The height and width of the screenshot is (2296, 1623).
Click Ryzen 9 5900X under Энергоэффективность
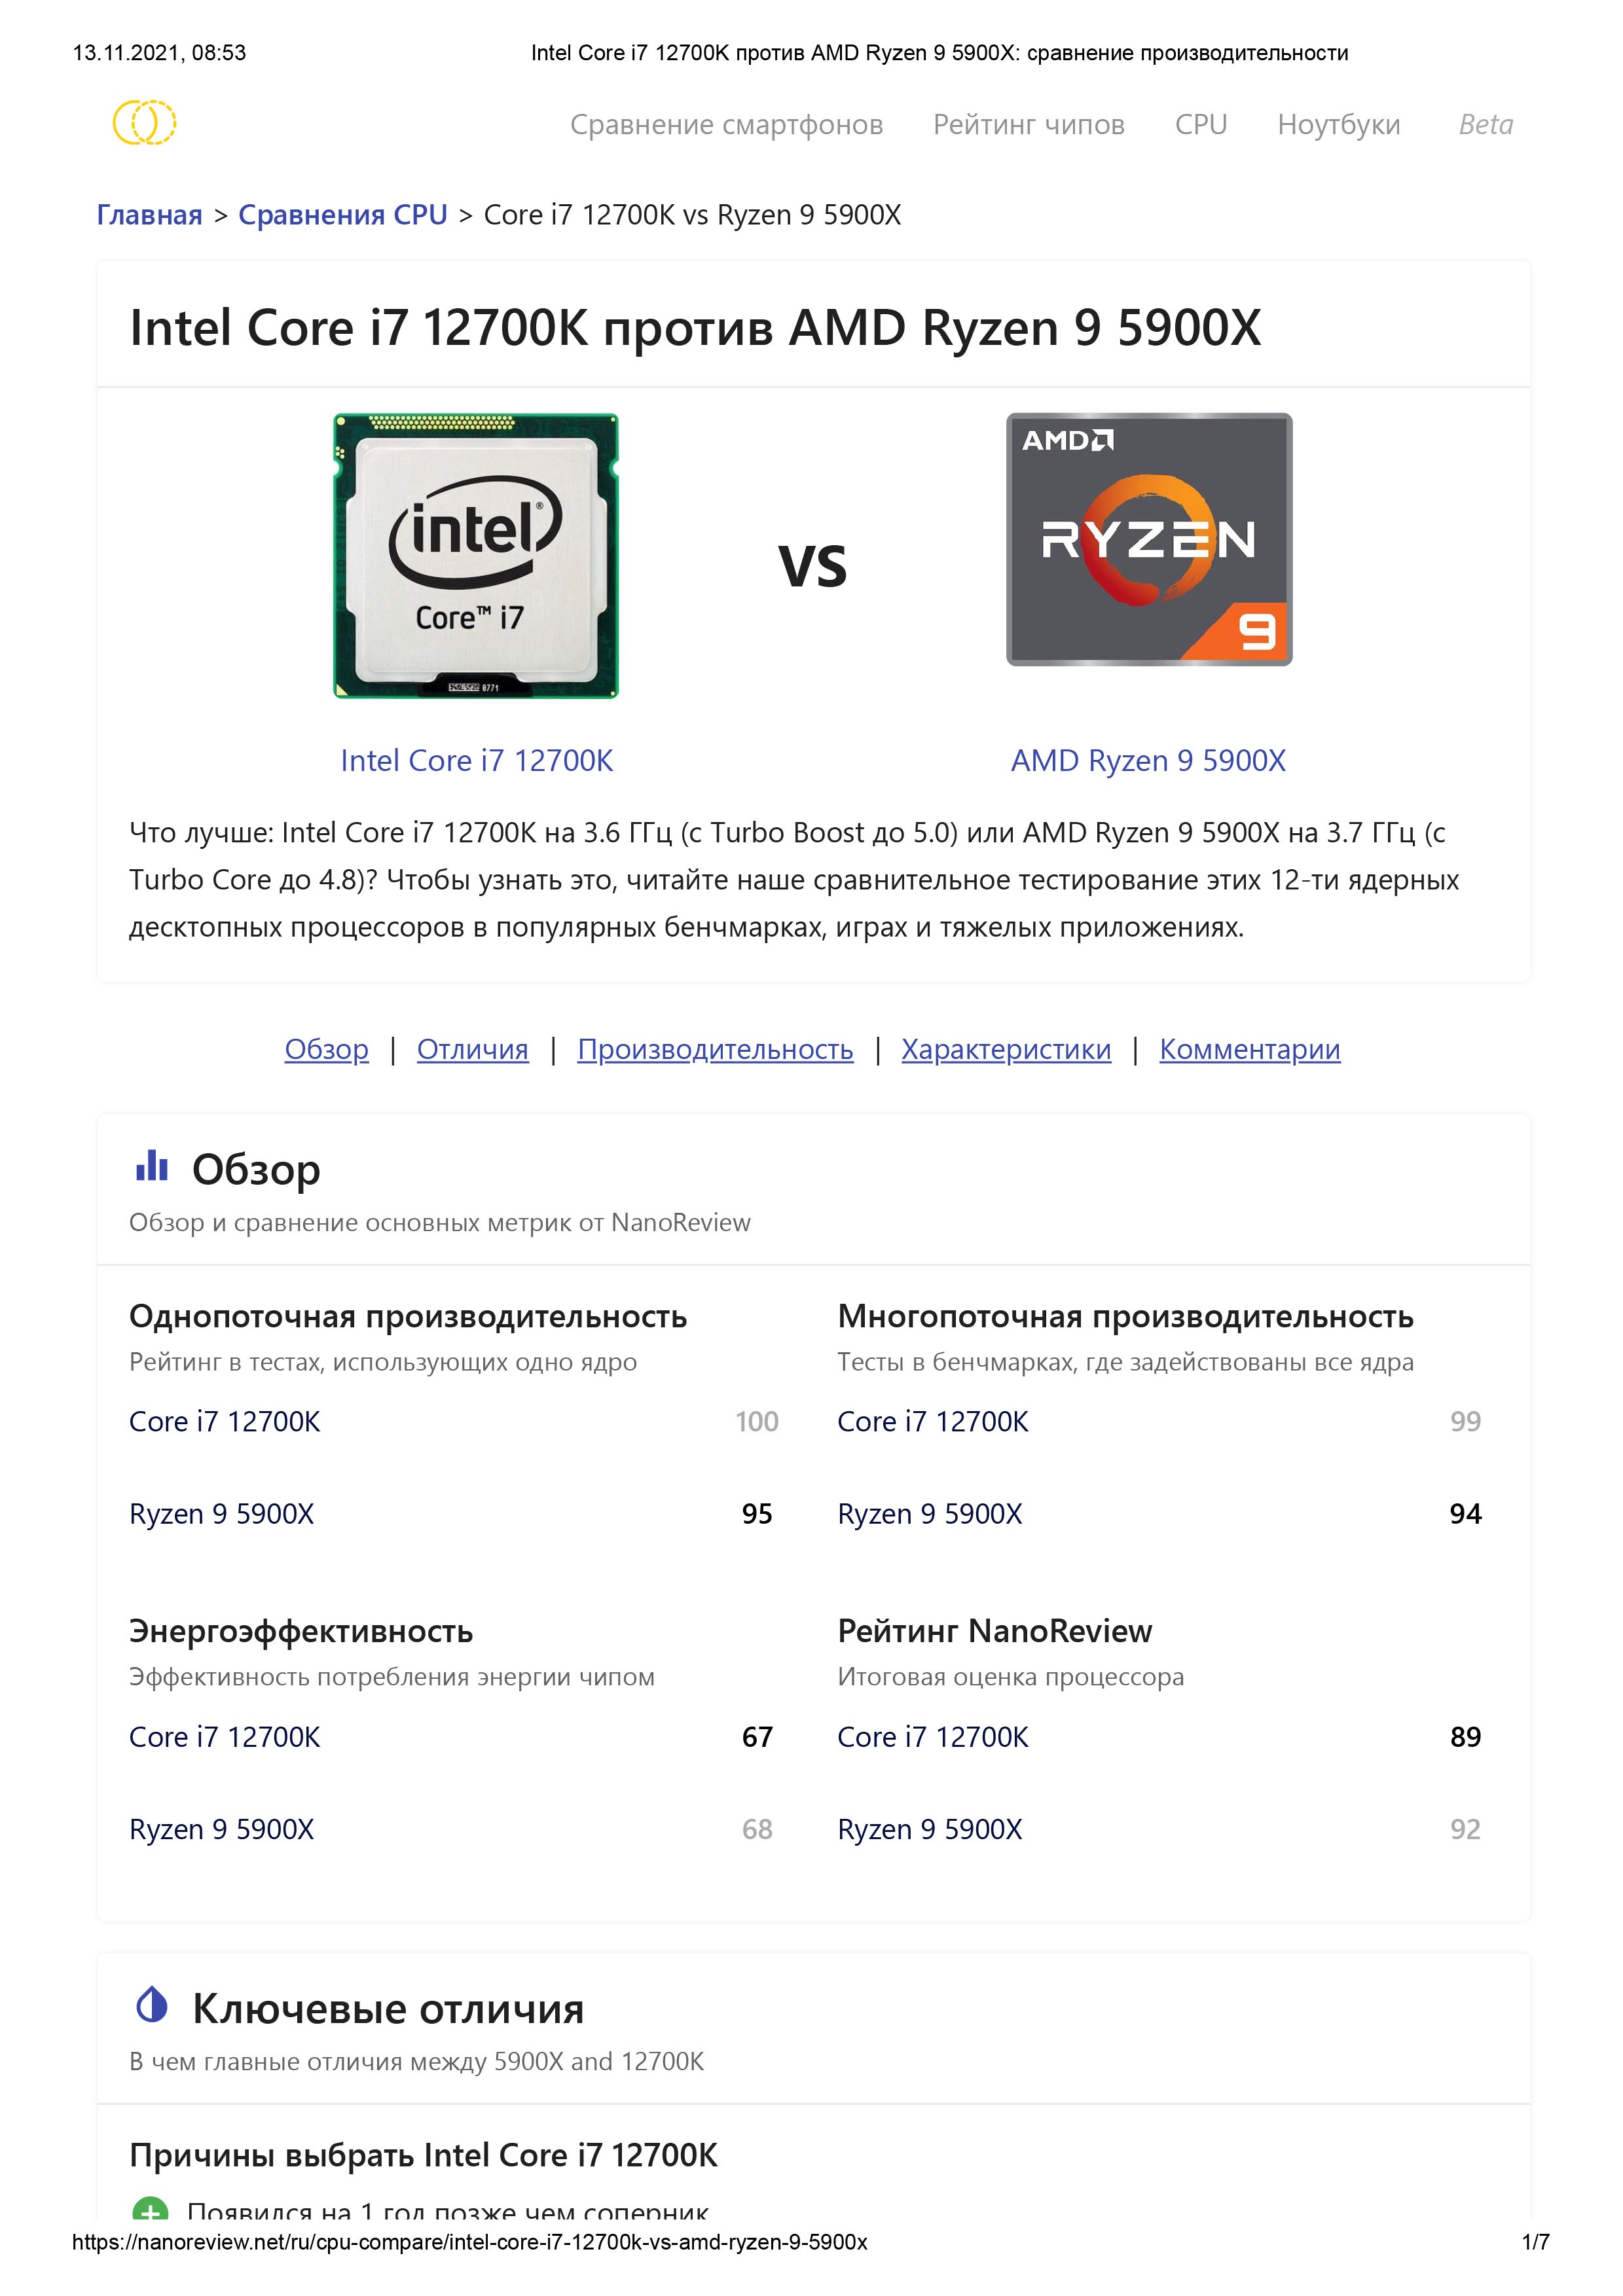click(x=222, y=1829)
